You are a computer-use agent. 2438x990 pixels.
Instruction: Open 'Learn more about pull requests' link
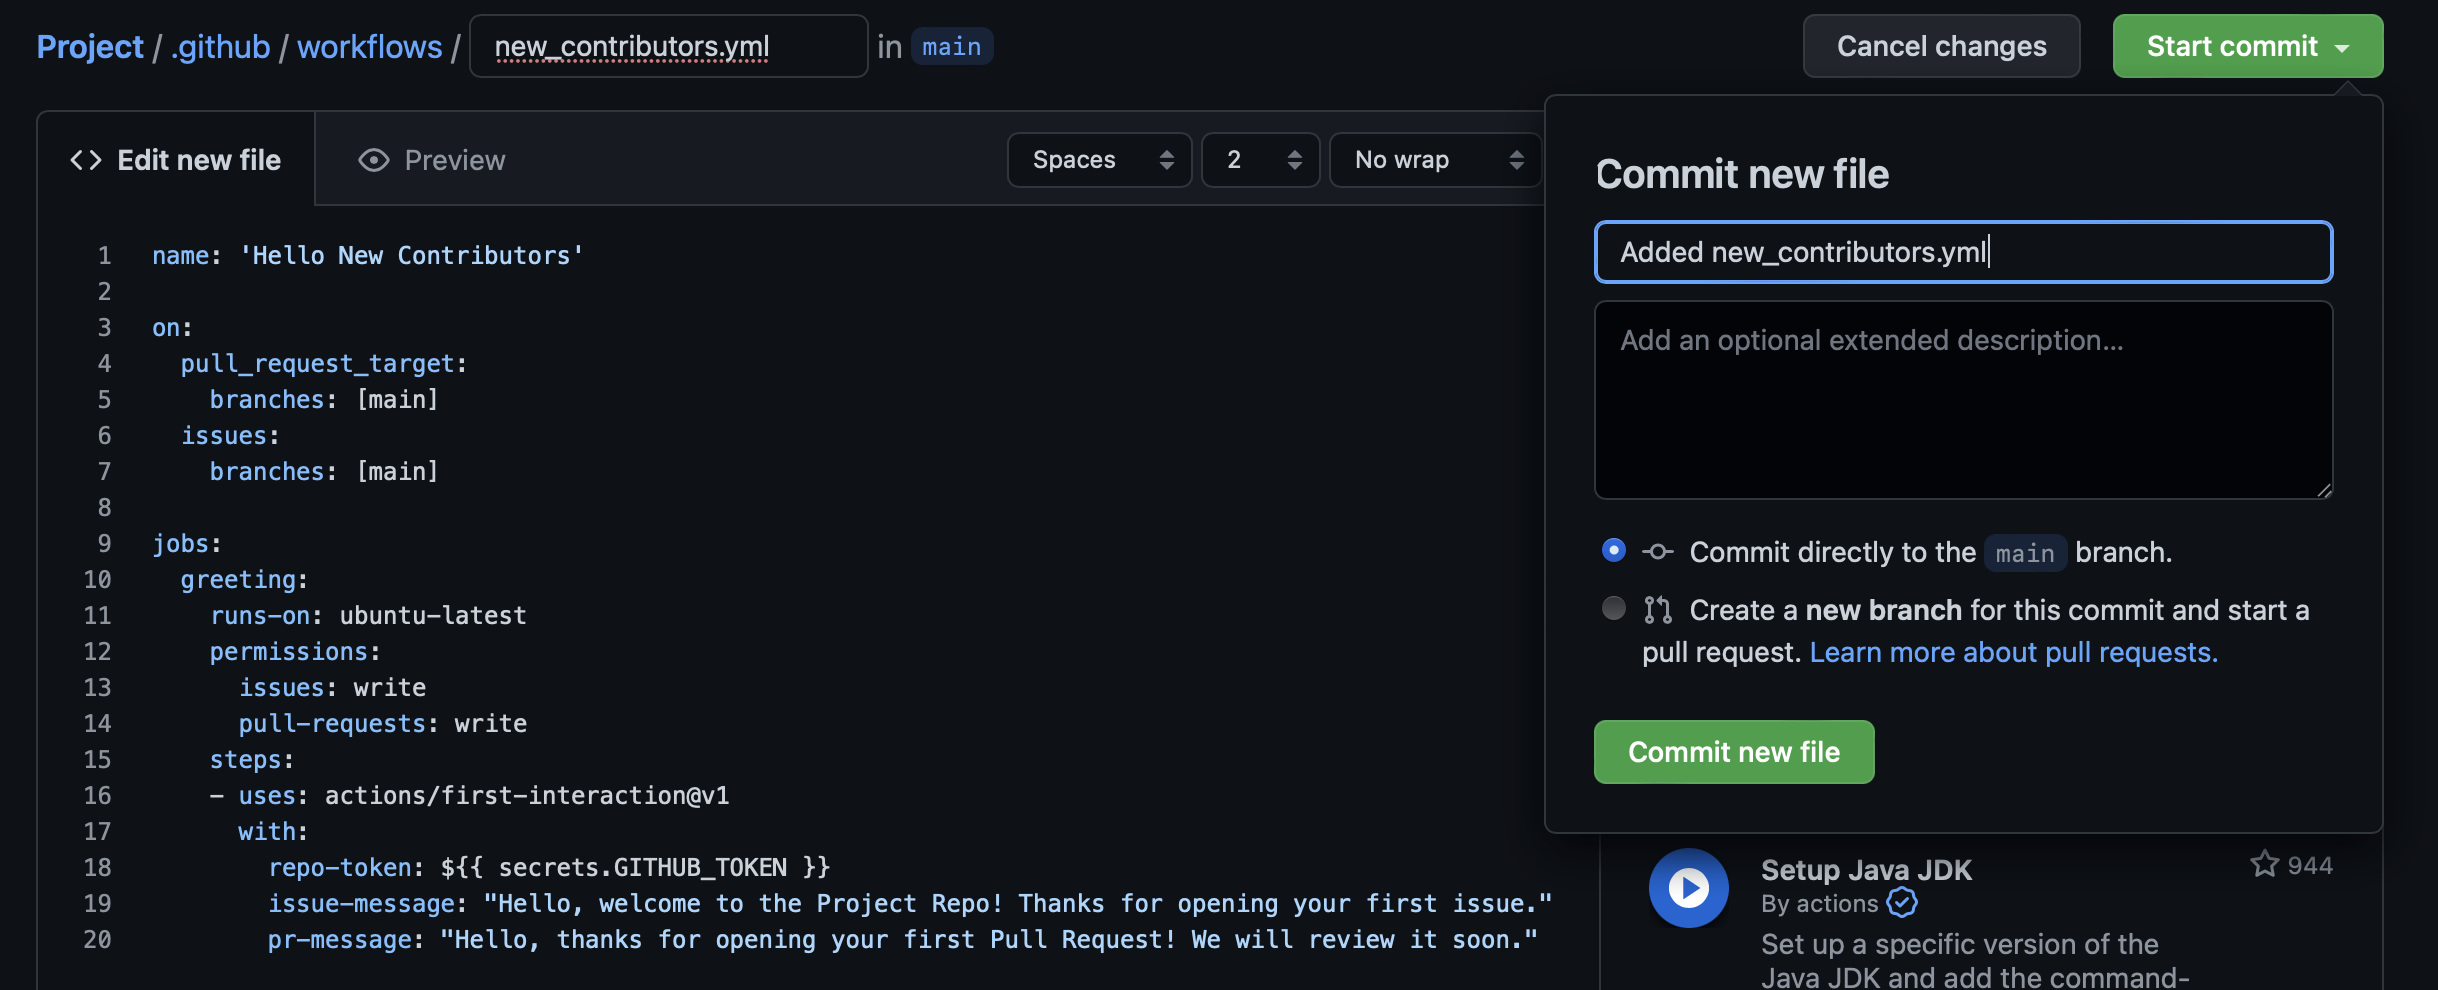[2013, 652]
